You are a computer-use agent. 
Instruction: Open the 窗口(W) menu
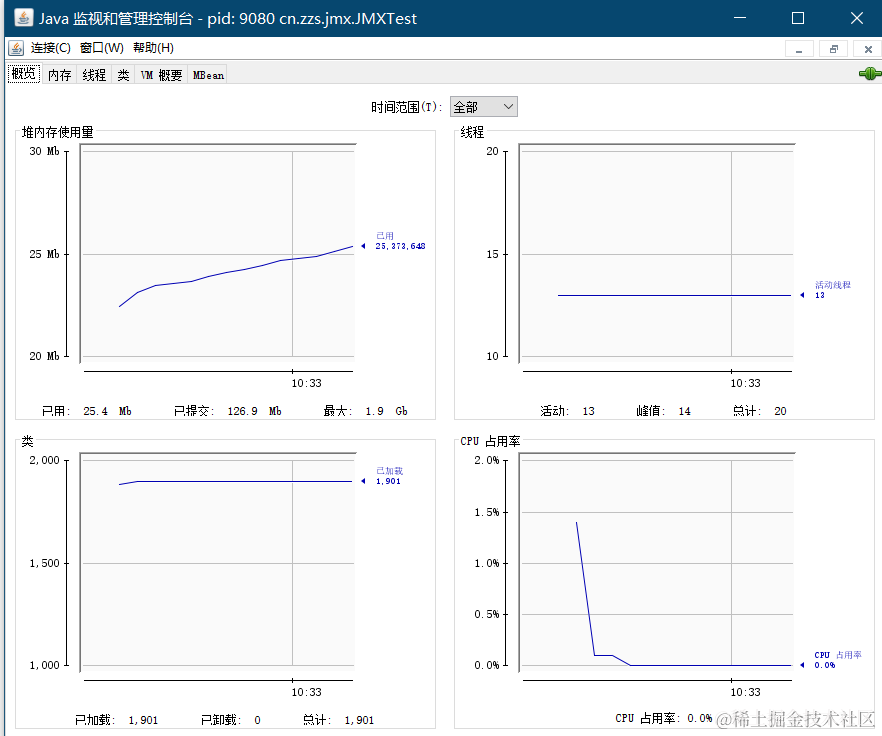click(102, 48)
